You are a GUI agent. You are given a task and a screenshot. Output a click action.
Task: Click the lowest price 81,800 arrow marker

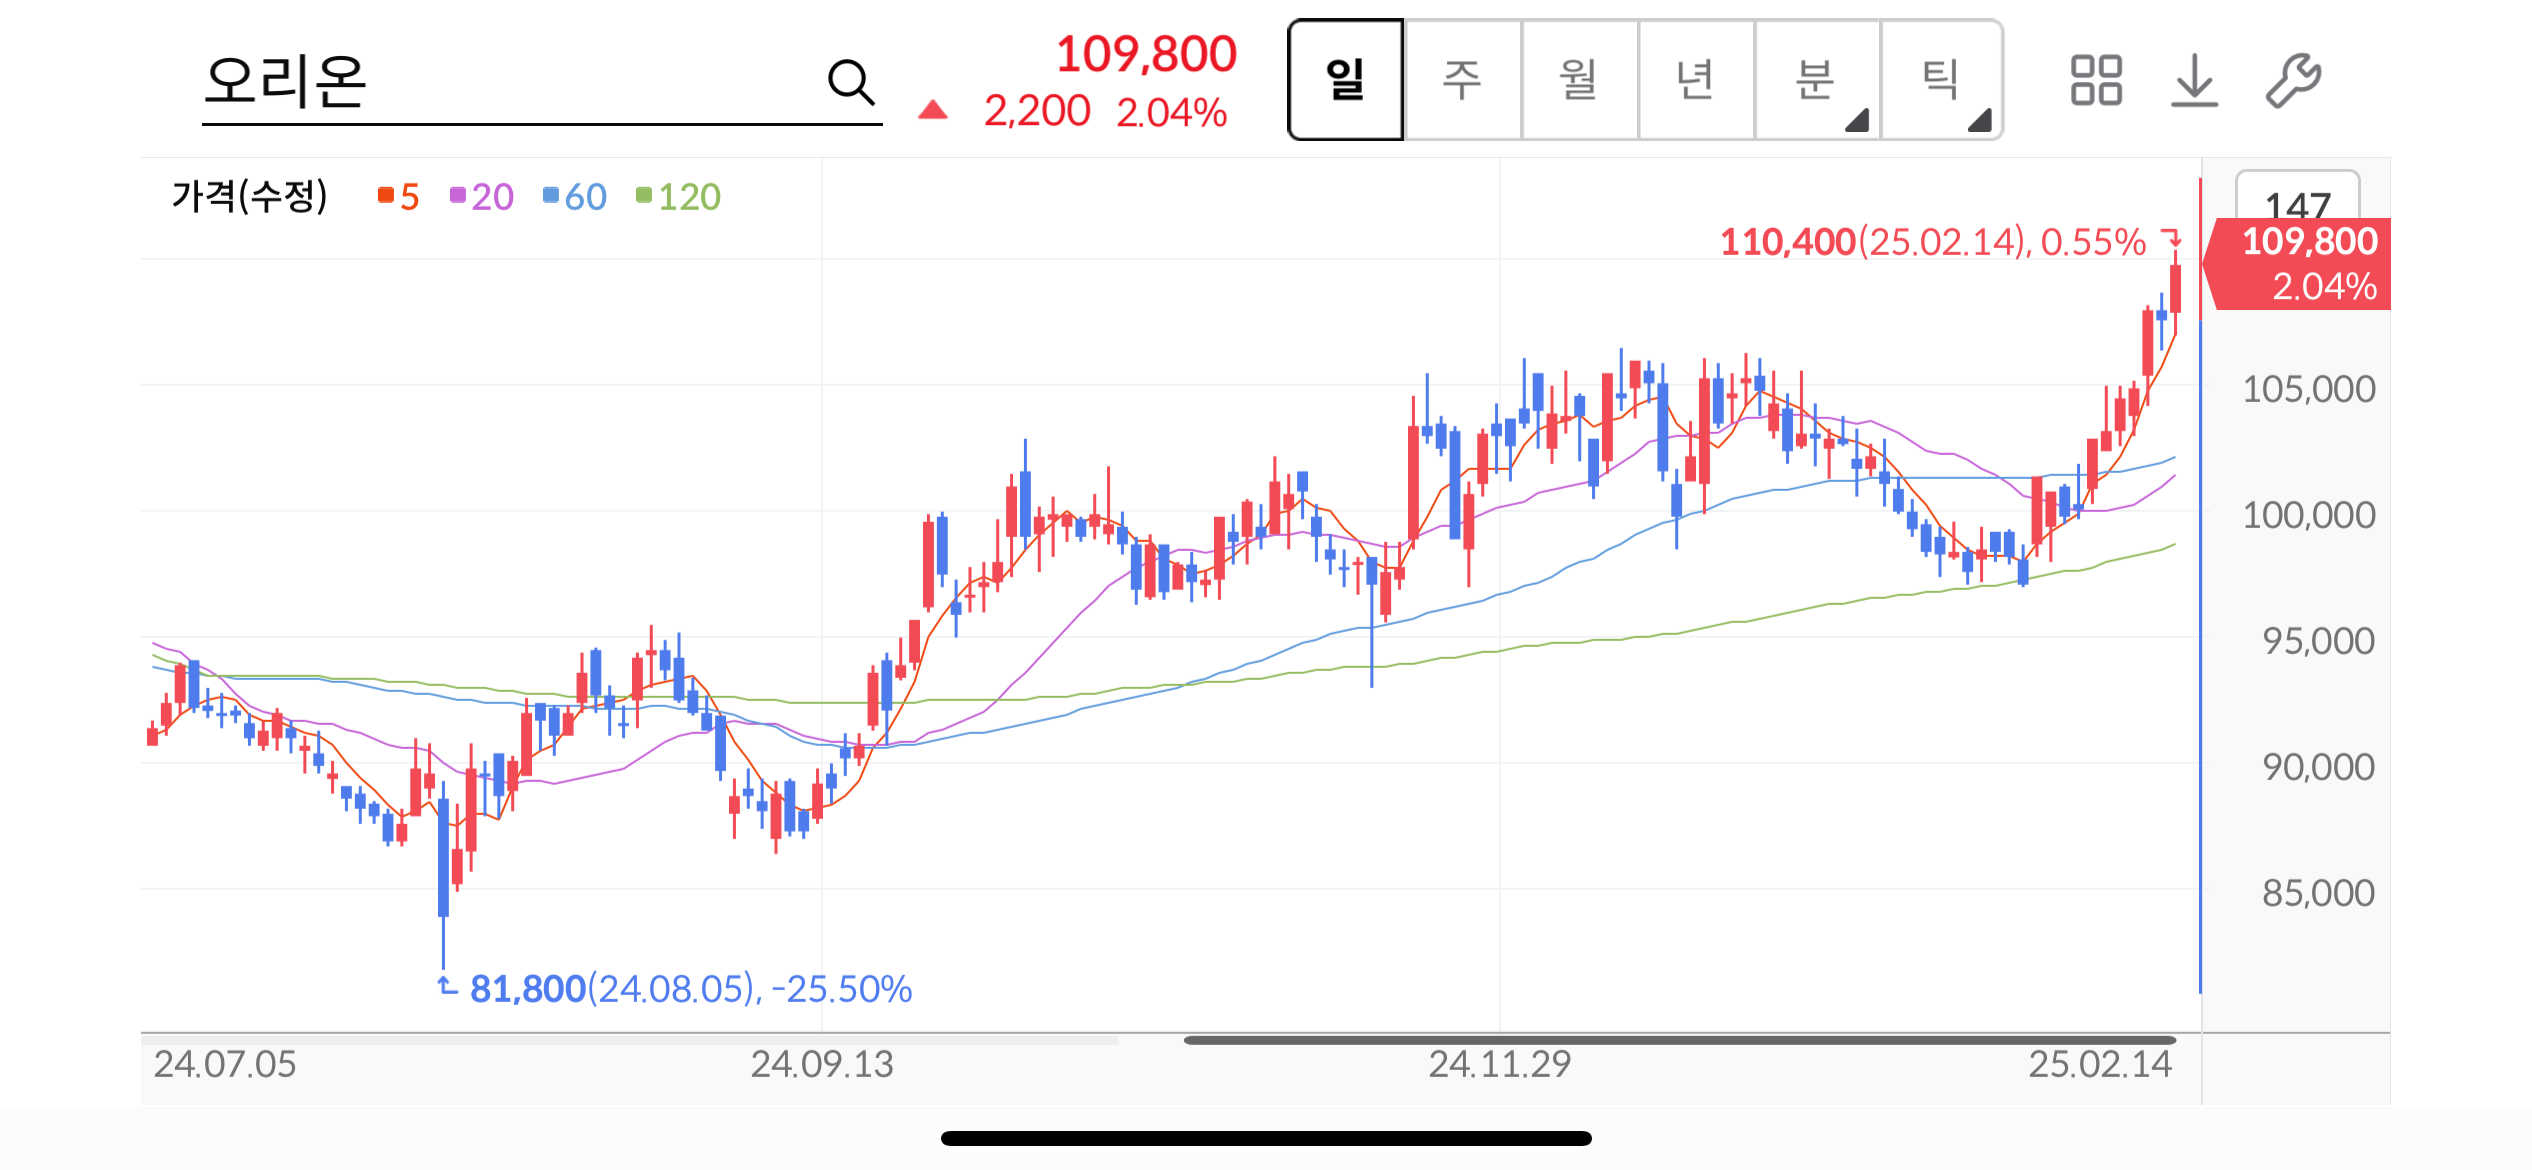coord(447,986)
